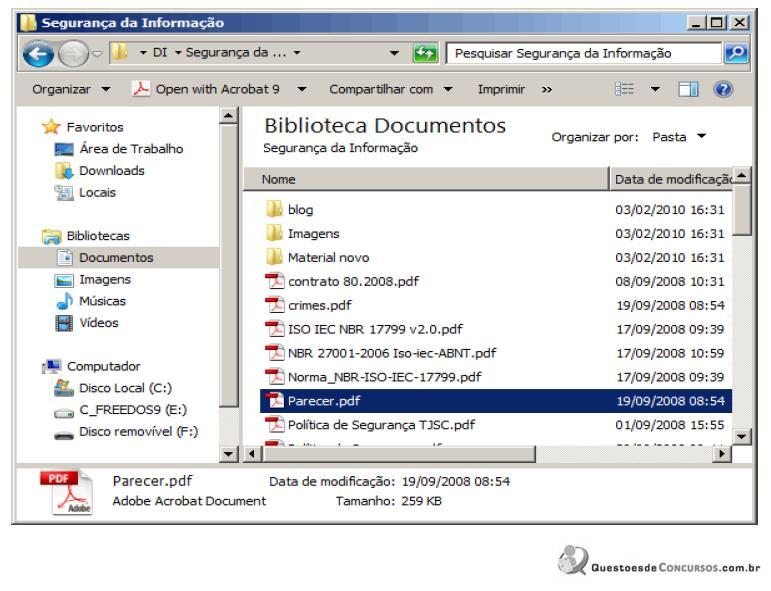Viewport: 771px width, 591px height.
Task: Select crimes.pdf file
Action: coord(320,305)
